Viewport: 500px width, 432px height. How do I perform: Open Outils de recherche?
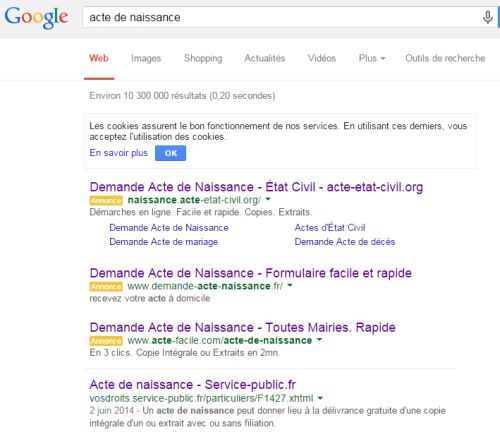click(445, 58)
